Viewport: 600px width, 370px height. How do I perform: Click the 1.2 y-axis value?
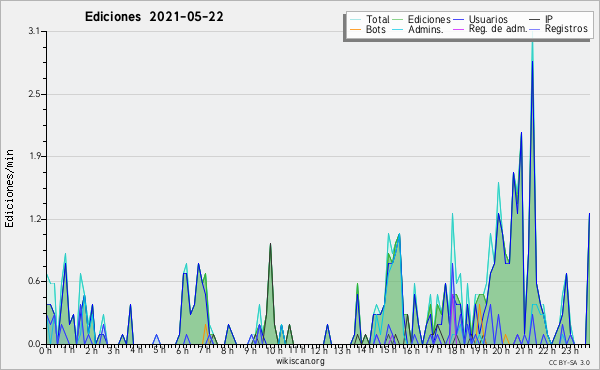[x=34, y=219]
